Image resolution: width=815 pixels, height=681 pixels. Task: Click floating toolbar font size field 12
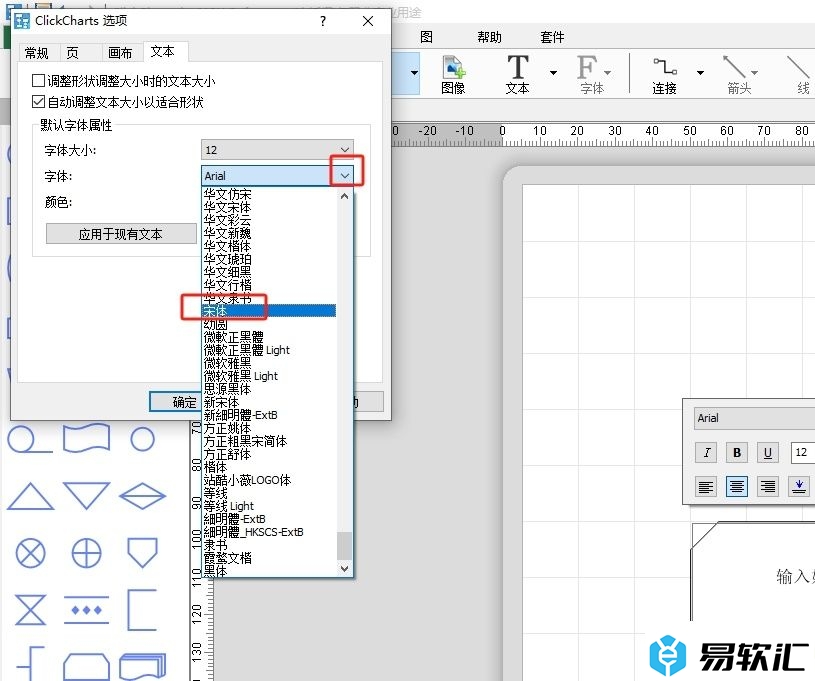[x=803, y=452]
